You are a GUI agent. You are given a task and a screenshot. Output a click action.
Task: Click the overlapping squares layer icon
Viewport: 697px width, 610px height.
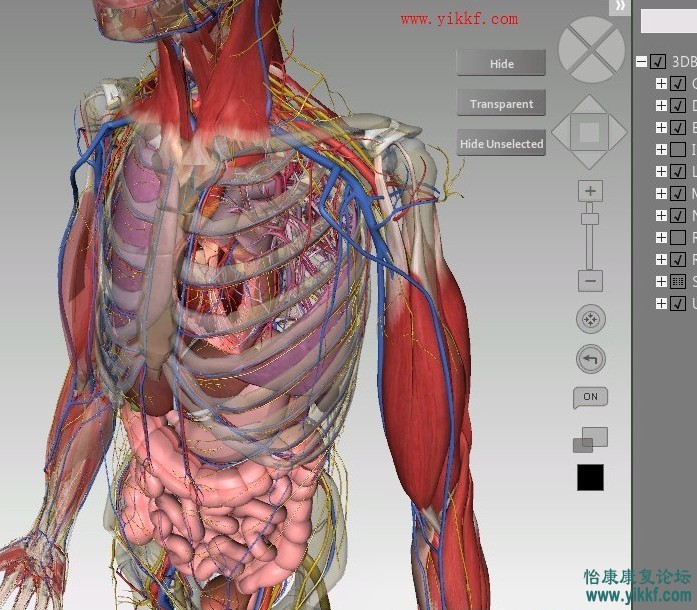pyautogui.click(x=590, y=440)
